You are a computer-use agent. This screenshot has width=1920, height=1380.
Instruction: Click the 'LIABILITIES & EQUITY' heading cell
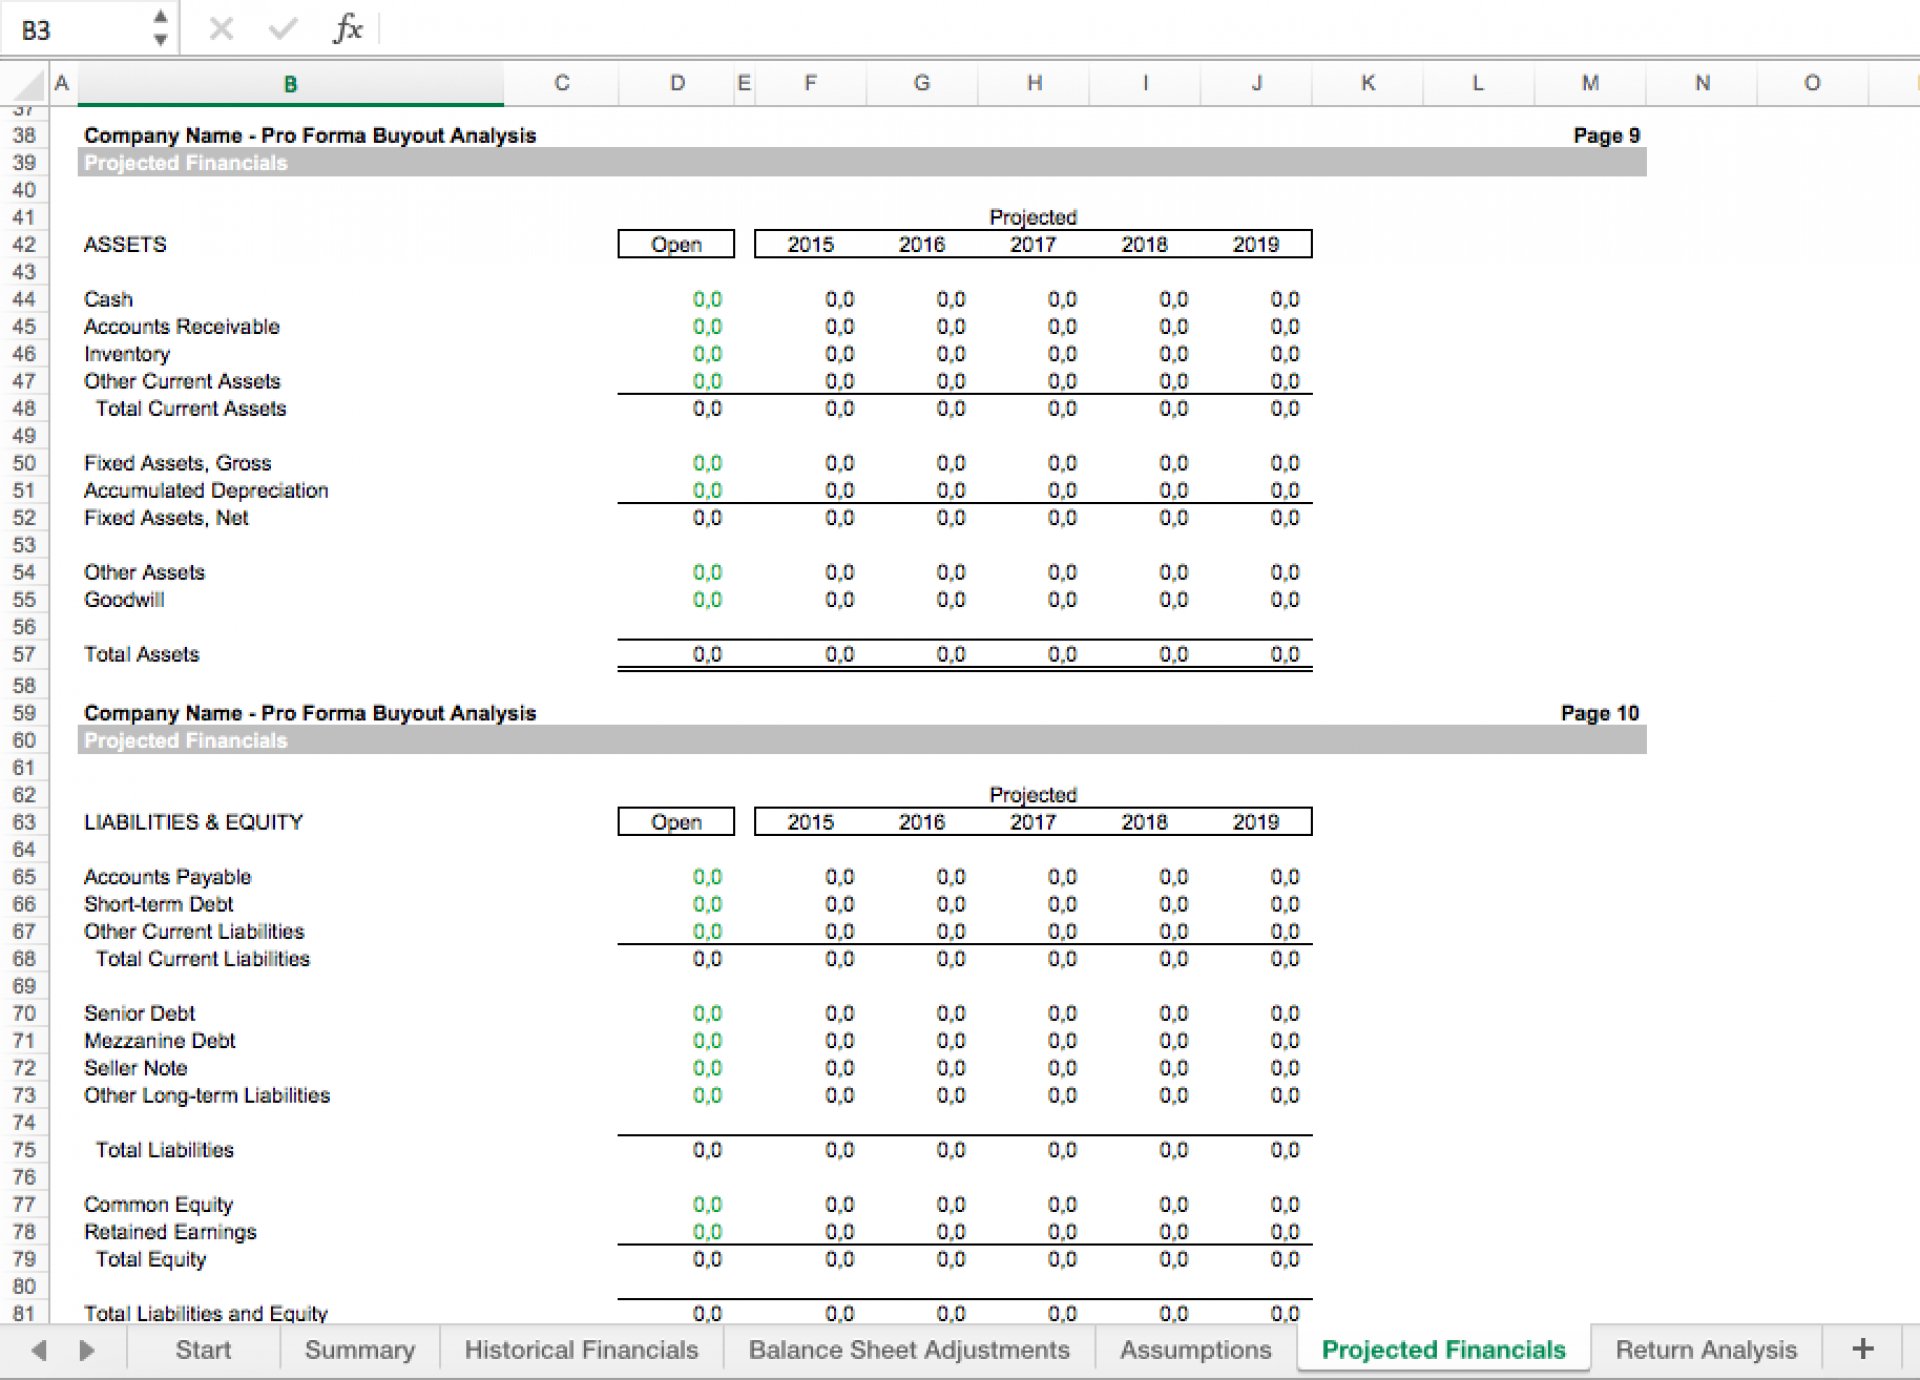[193, 822]
